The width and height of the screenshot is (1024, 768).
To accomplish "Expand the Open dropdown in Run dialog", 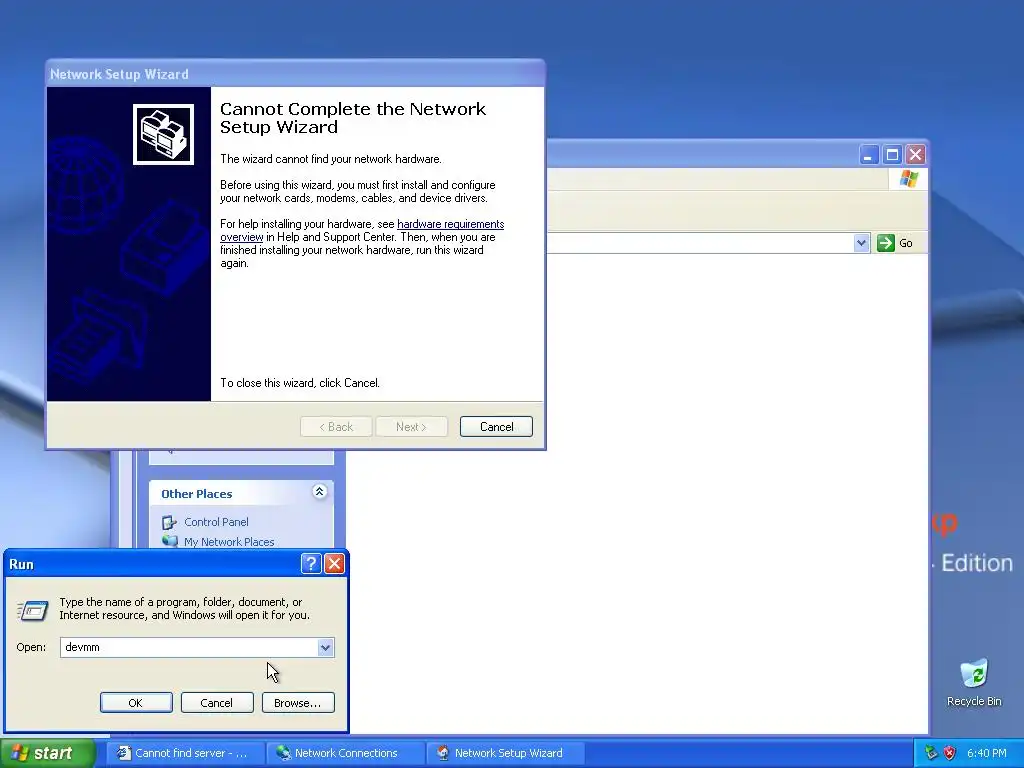I will coord(325,647).
